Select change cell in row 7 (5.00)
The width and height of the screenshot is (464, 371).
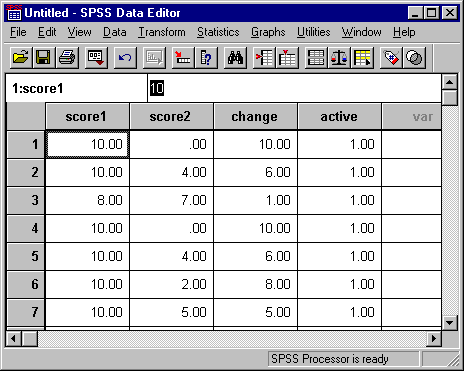tap(255, 312)
